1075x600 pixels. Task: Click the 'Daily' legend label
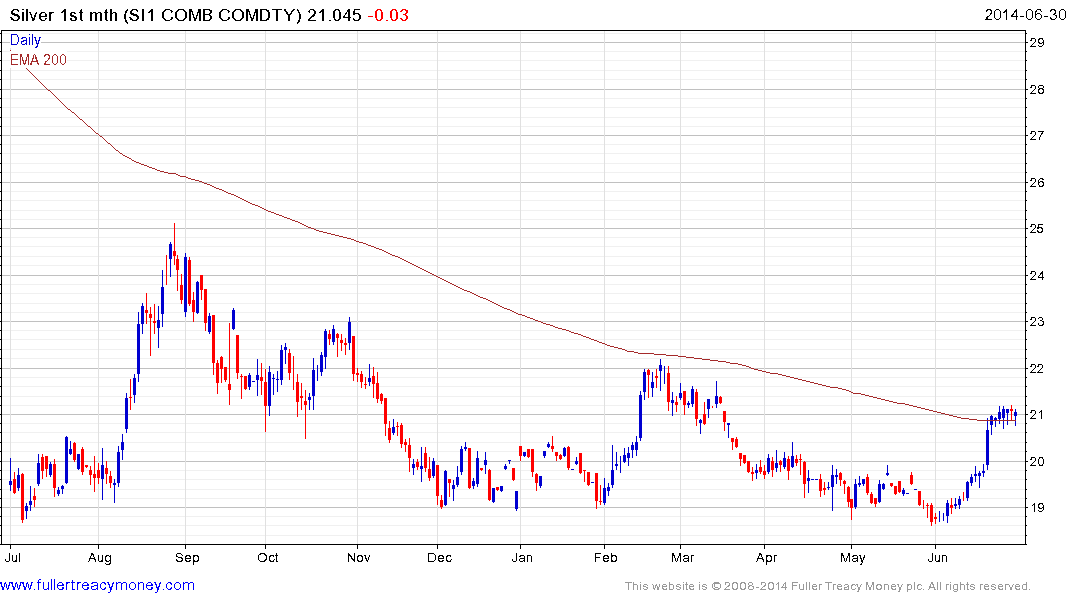click(x=25, y=40)
